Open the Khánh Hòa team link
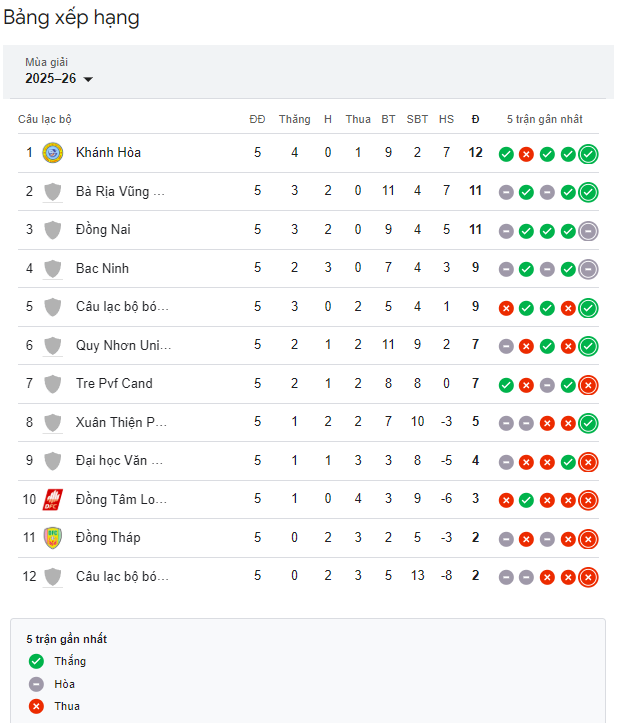The image size is (621, 723). pos(108,153)
